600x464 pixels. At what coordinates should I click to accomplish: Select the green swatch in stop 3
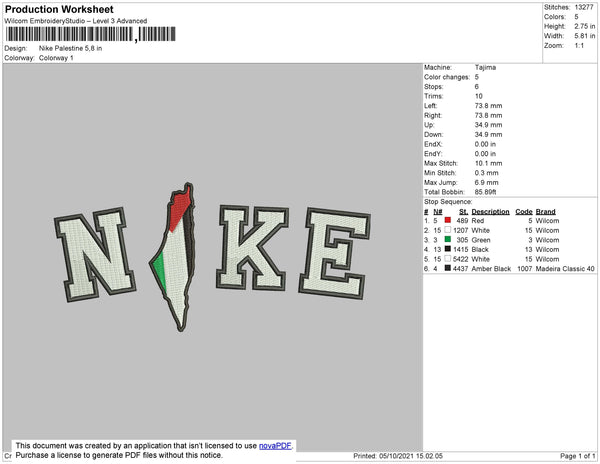tap(448, 239)
